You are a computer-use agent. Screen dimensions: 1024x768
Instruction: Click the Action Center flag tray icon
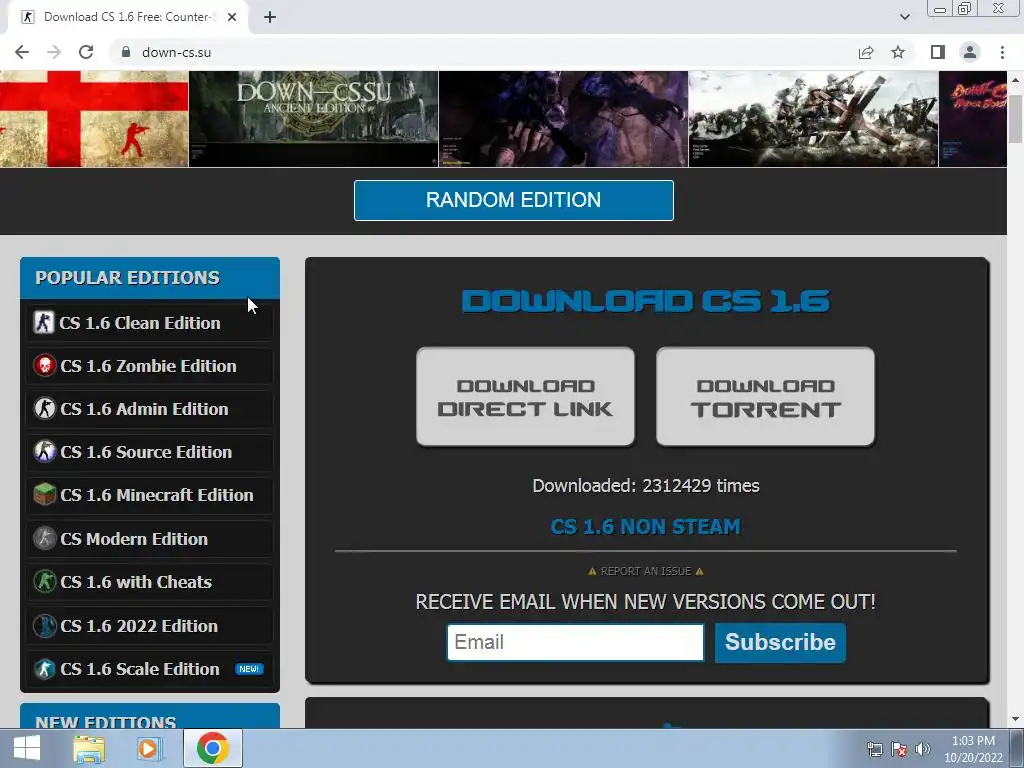(x=899, y=749)
